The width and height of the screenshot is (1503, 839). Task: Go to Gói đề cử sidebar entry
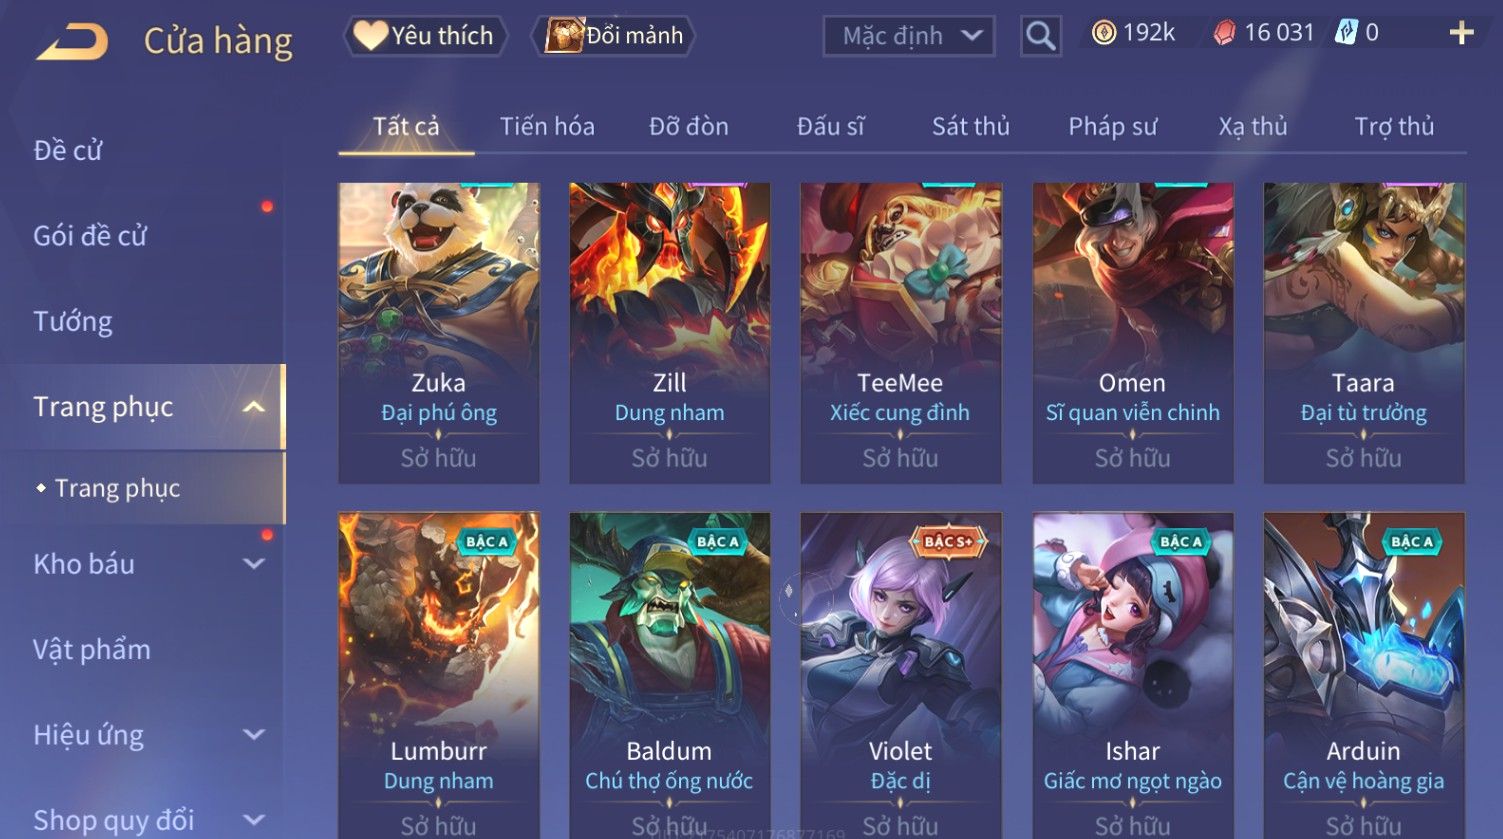[90, 236]
